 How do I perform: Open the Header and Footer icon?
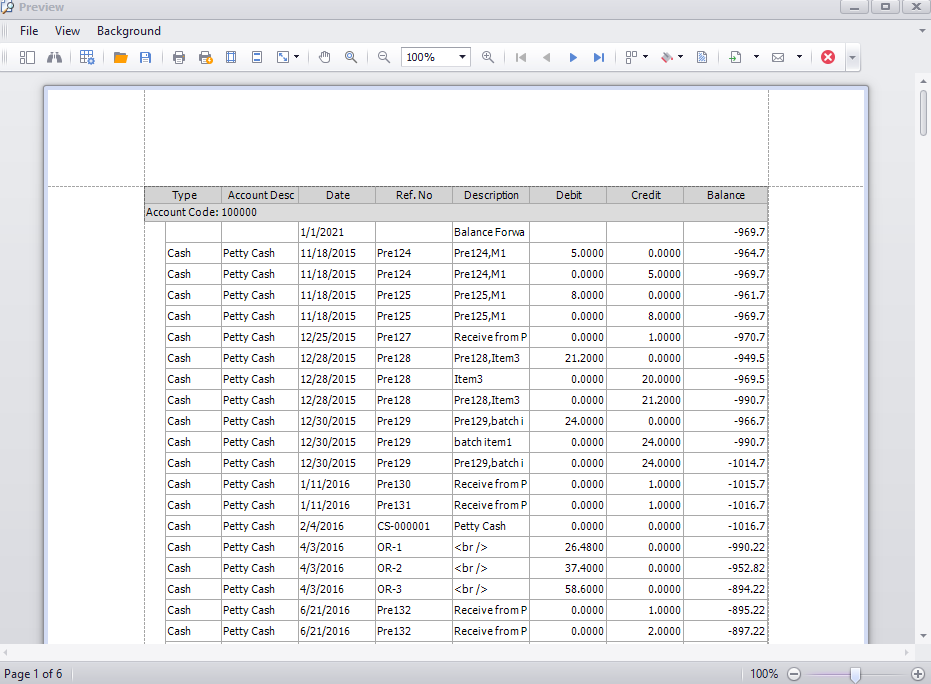click(257, 58)
